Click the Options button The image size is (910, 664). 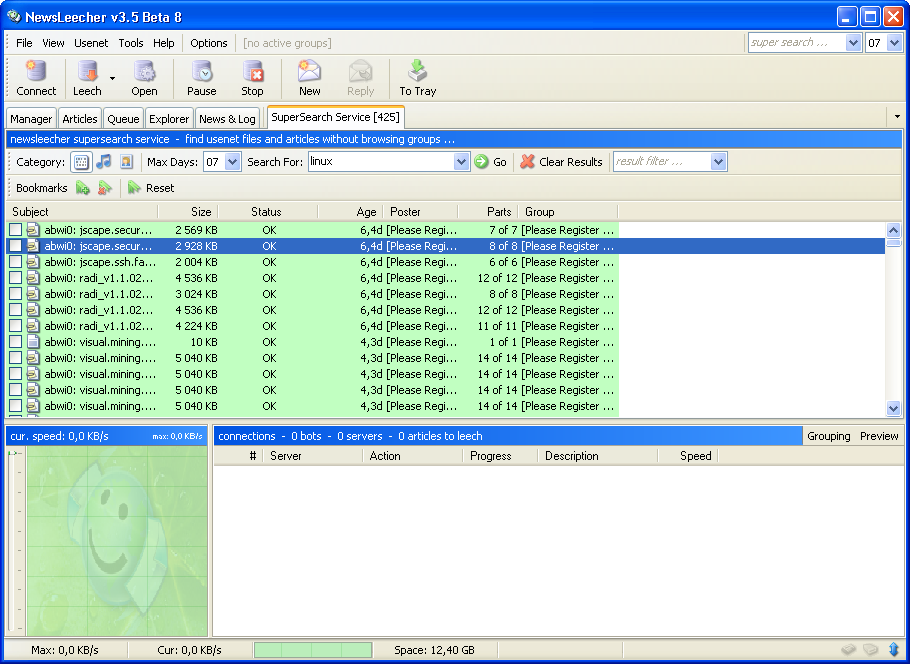(x=208, y=43)
